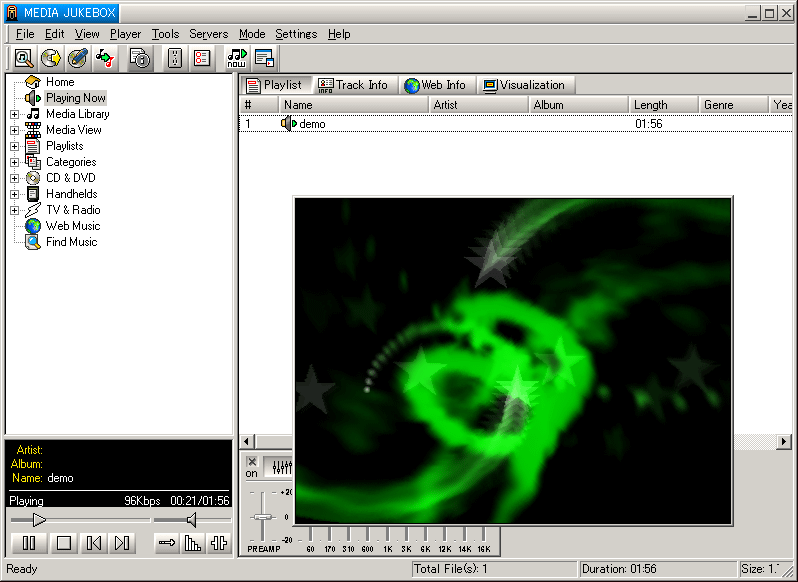Click the Find Music magnifier icon

[x=33, y=242]
